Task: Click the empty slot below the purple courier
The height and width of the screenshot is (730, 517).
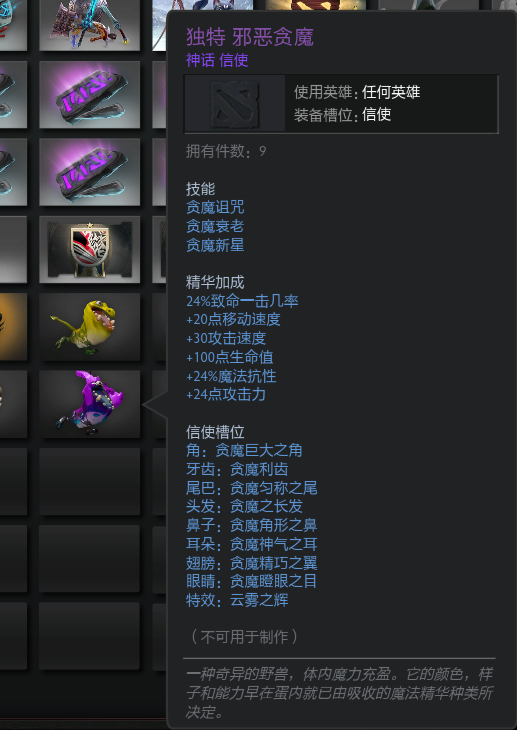Action: pyautogui.click(x=89, y=481)
